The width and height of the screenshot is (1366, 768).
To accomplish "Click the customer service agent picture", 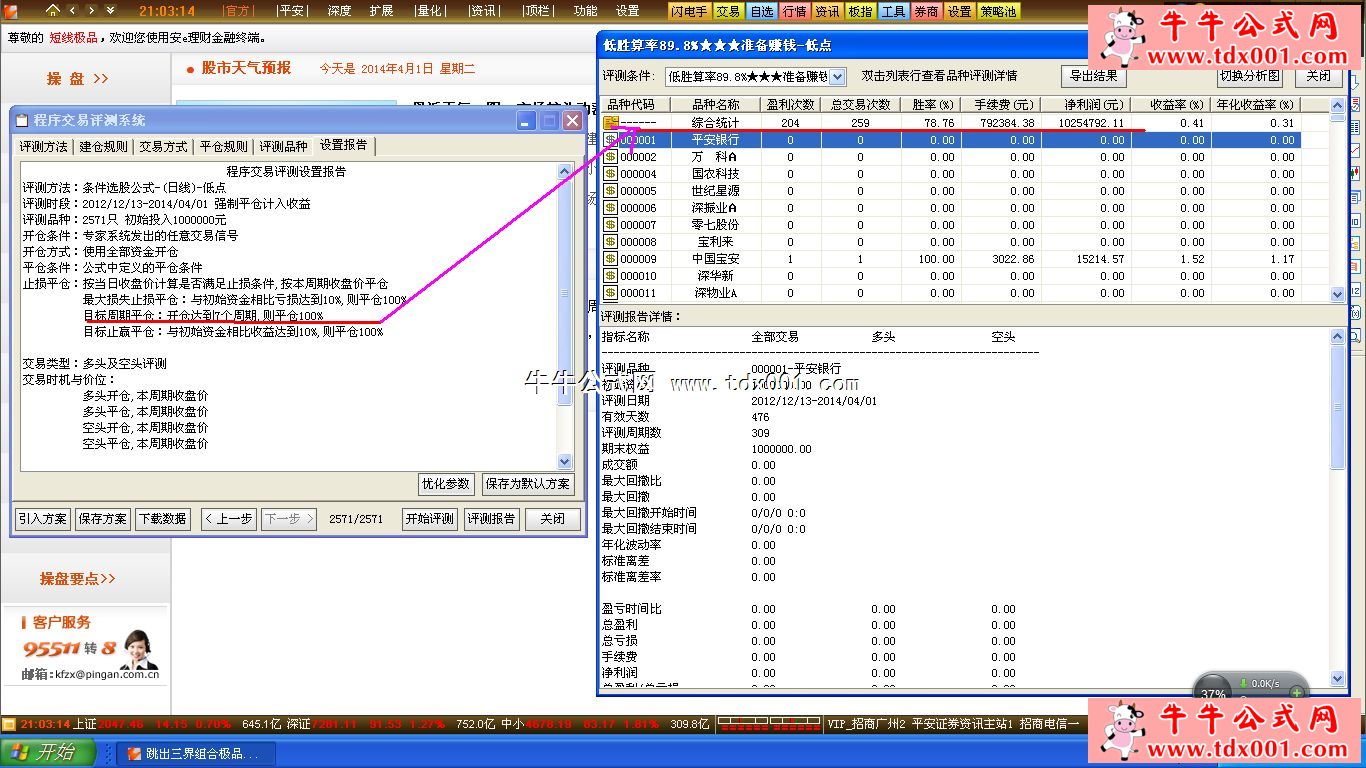I will pyautogui.click(x=138, y=651).
